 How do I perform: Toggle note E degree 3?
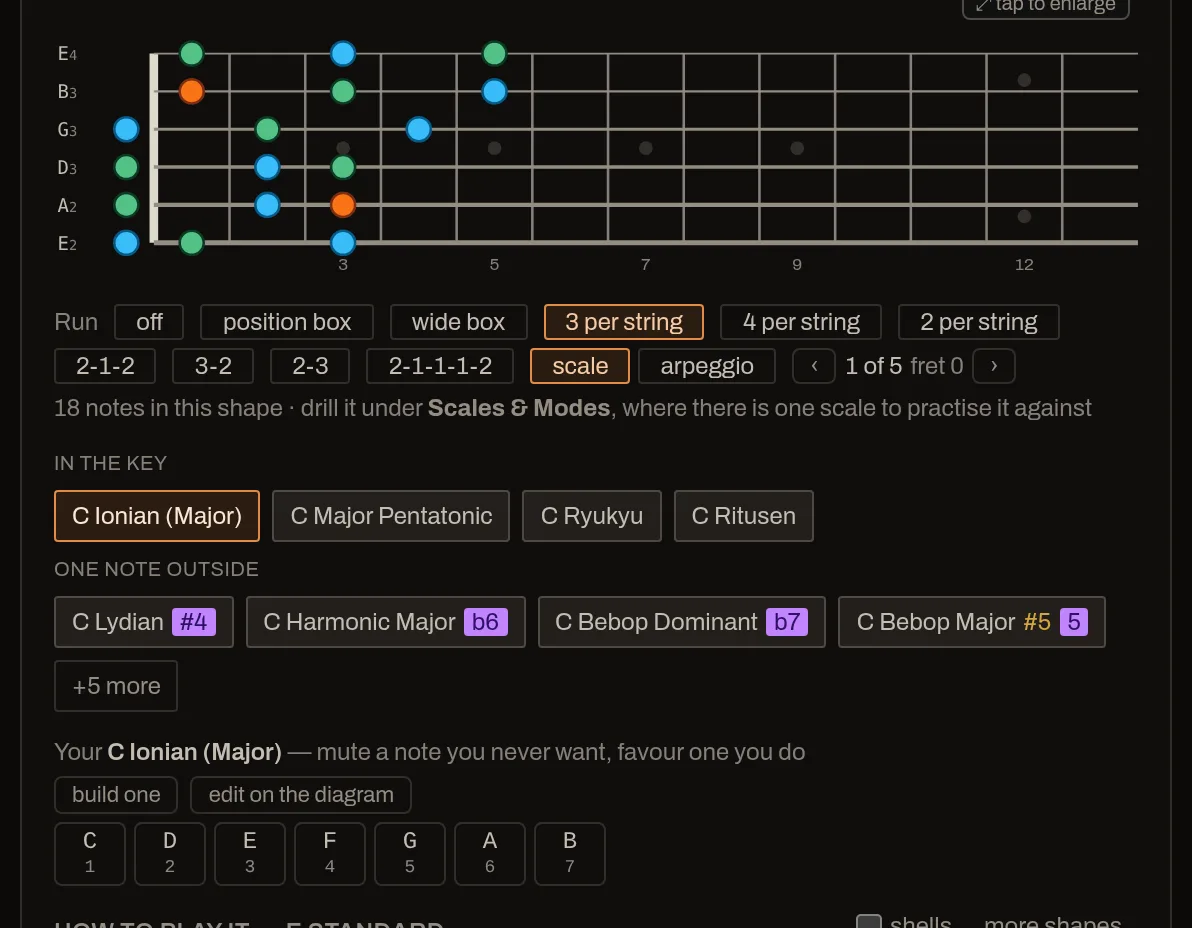[249, 854]
